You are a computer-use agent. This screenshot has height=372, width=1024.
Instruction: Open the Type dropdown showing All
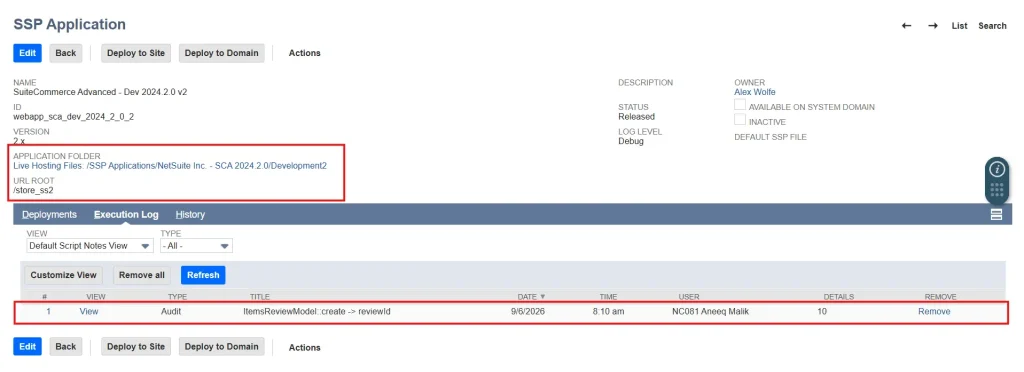pyautogui.click(x=197, y=246)
